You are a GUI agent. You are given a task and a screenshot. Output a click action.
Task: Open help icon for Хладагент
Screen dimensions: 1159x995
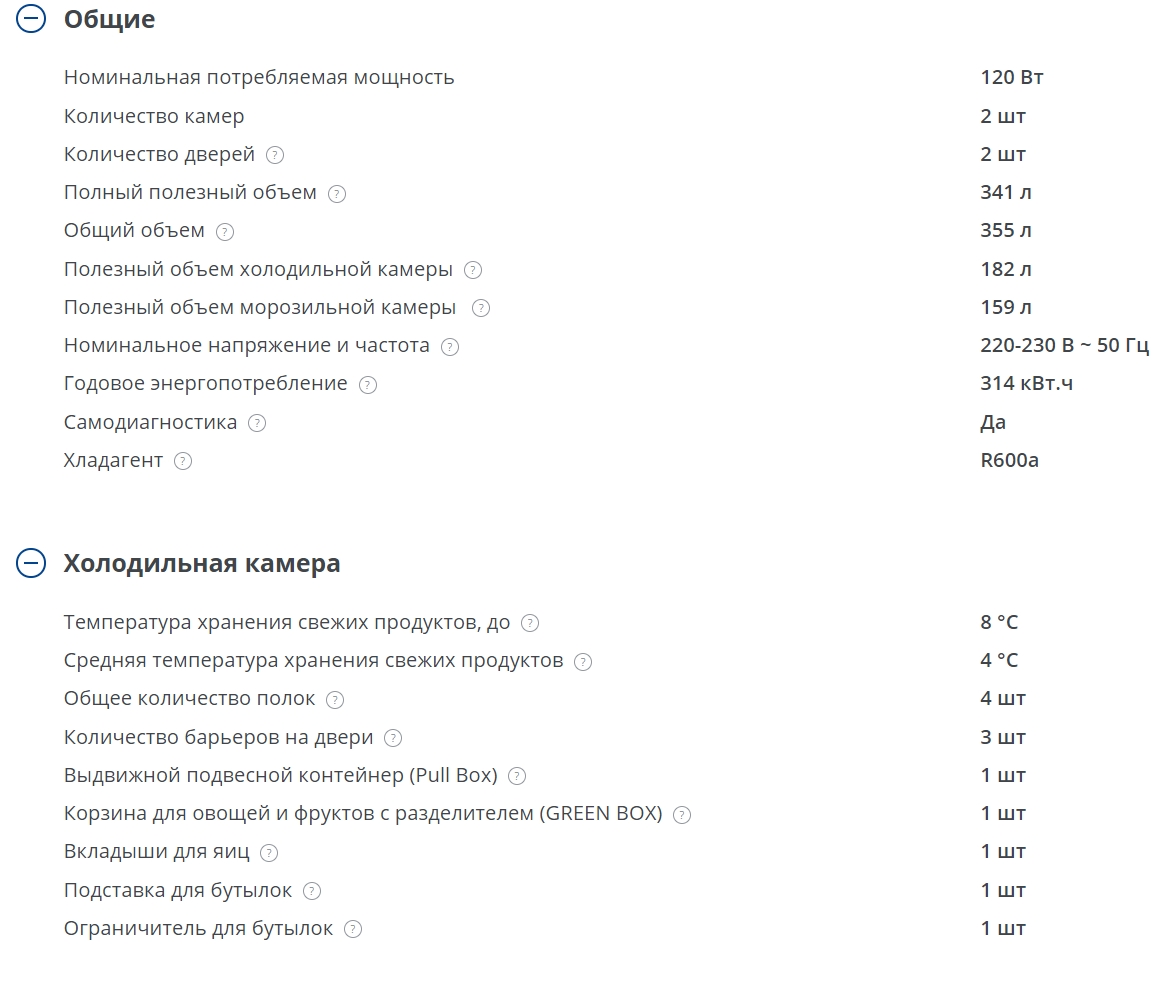point(182,461)
